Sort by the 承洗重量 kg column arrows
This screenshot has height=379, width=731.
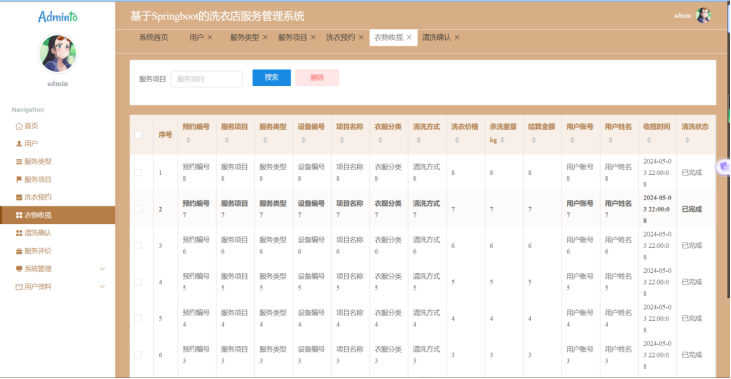point(502,140)
